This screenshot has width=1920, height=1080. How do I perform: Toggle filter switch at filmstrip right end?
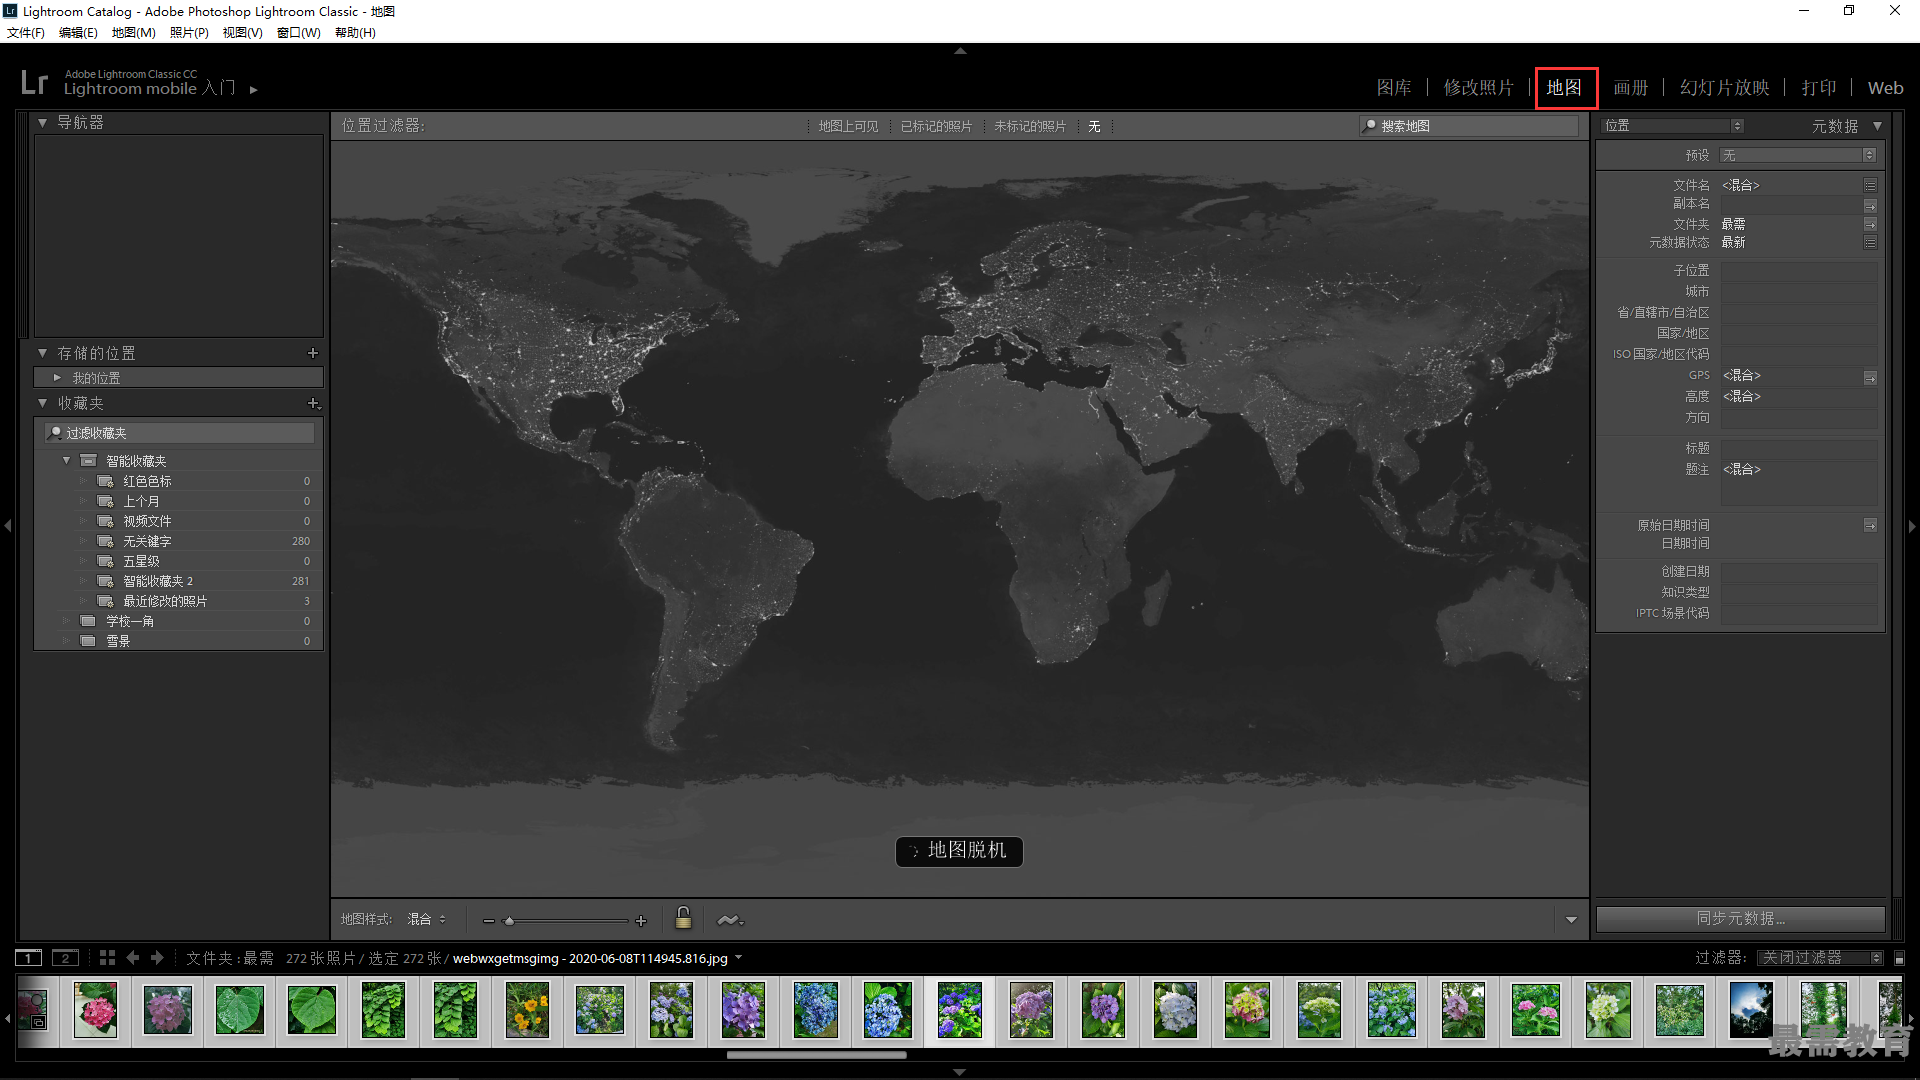(x=1900, y=958)
